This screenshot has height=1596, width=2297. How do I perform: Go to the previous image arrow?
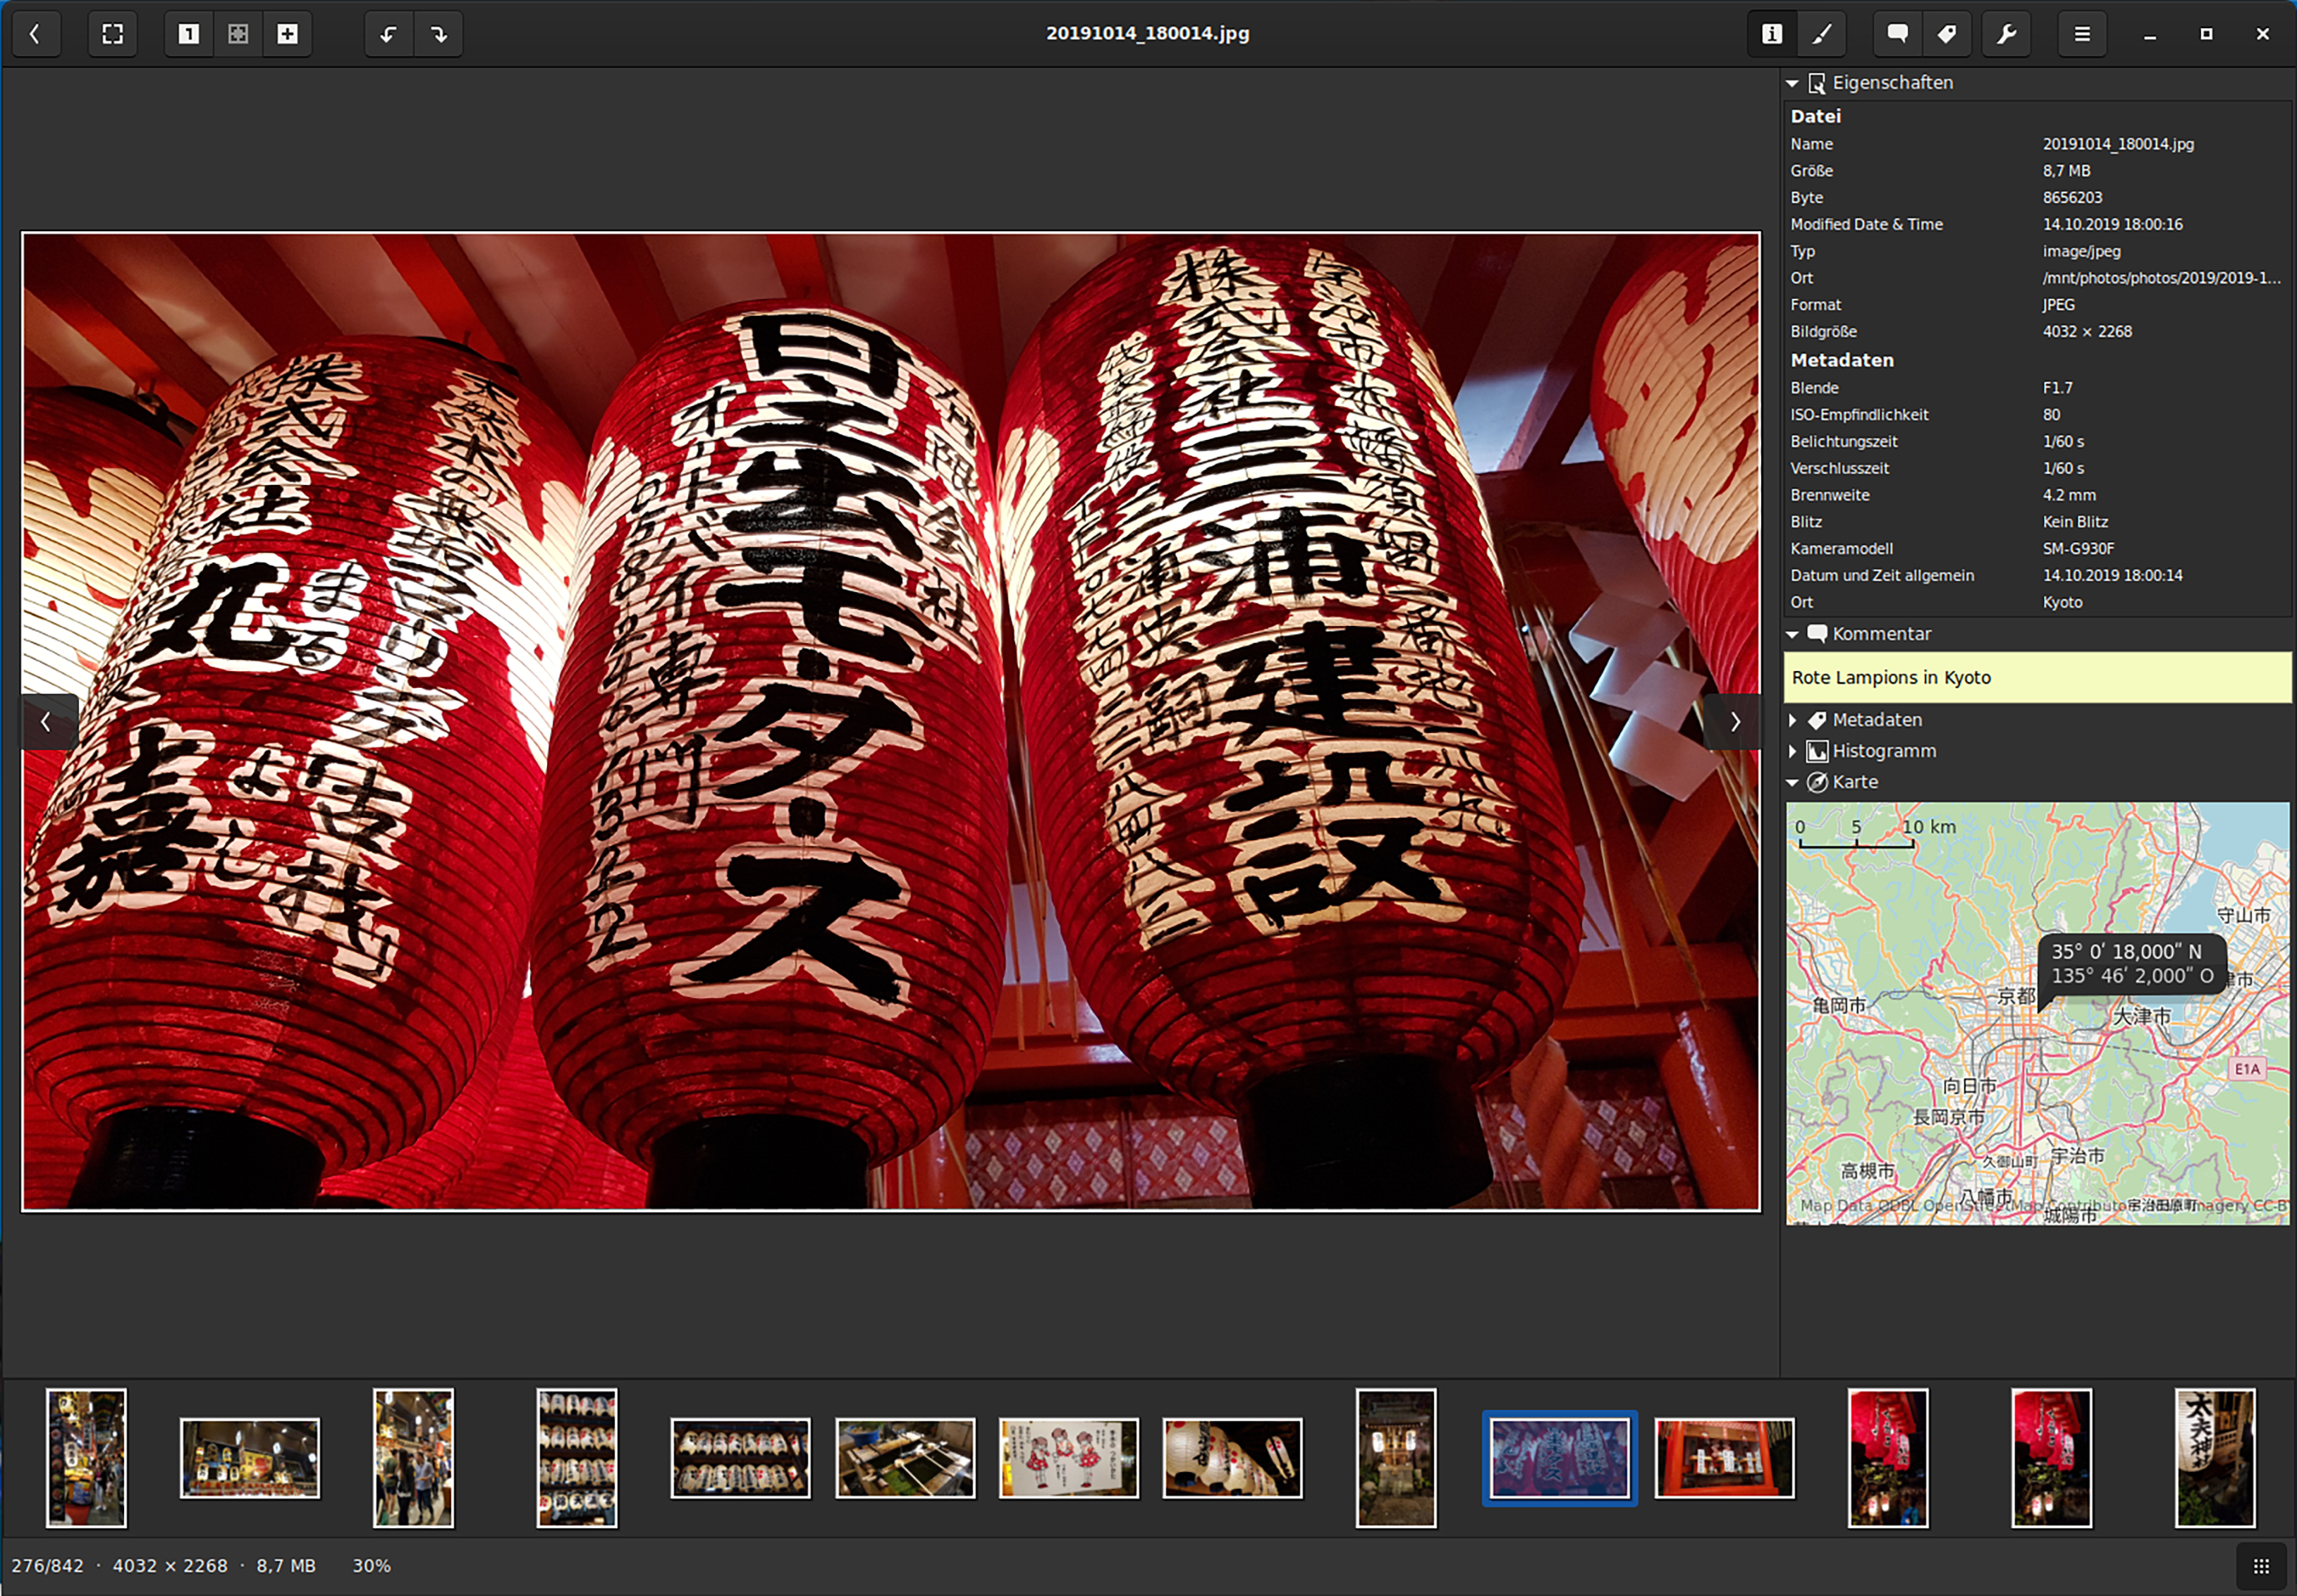pyautogui.click(x=46, y=721)
